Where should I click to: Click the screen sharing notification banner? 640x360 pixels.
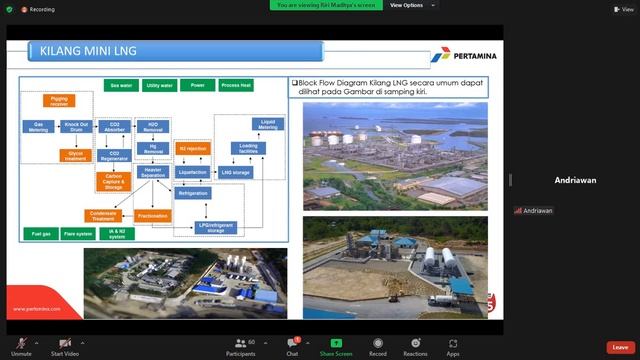click(x=326, y=5)
